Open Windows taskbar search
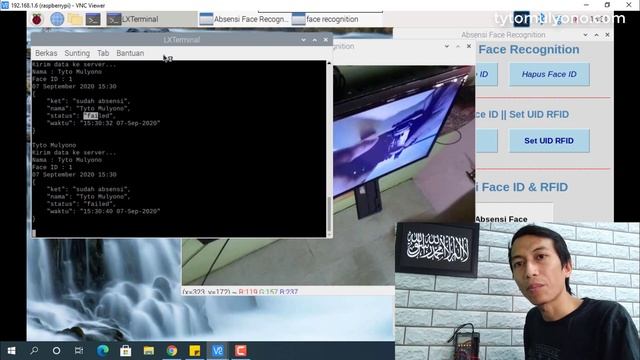The height and width of the screenshot is (360, 640). point(34,351)
